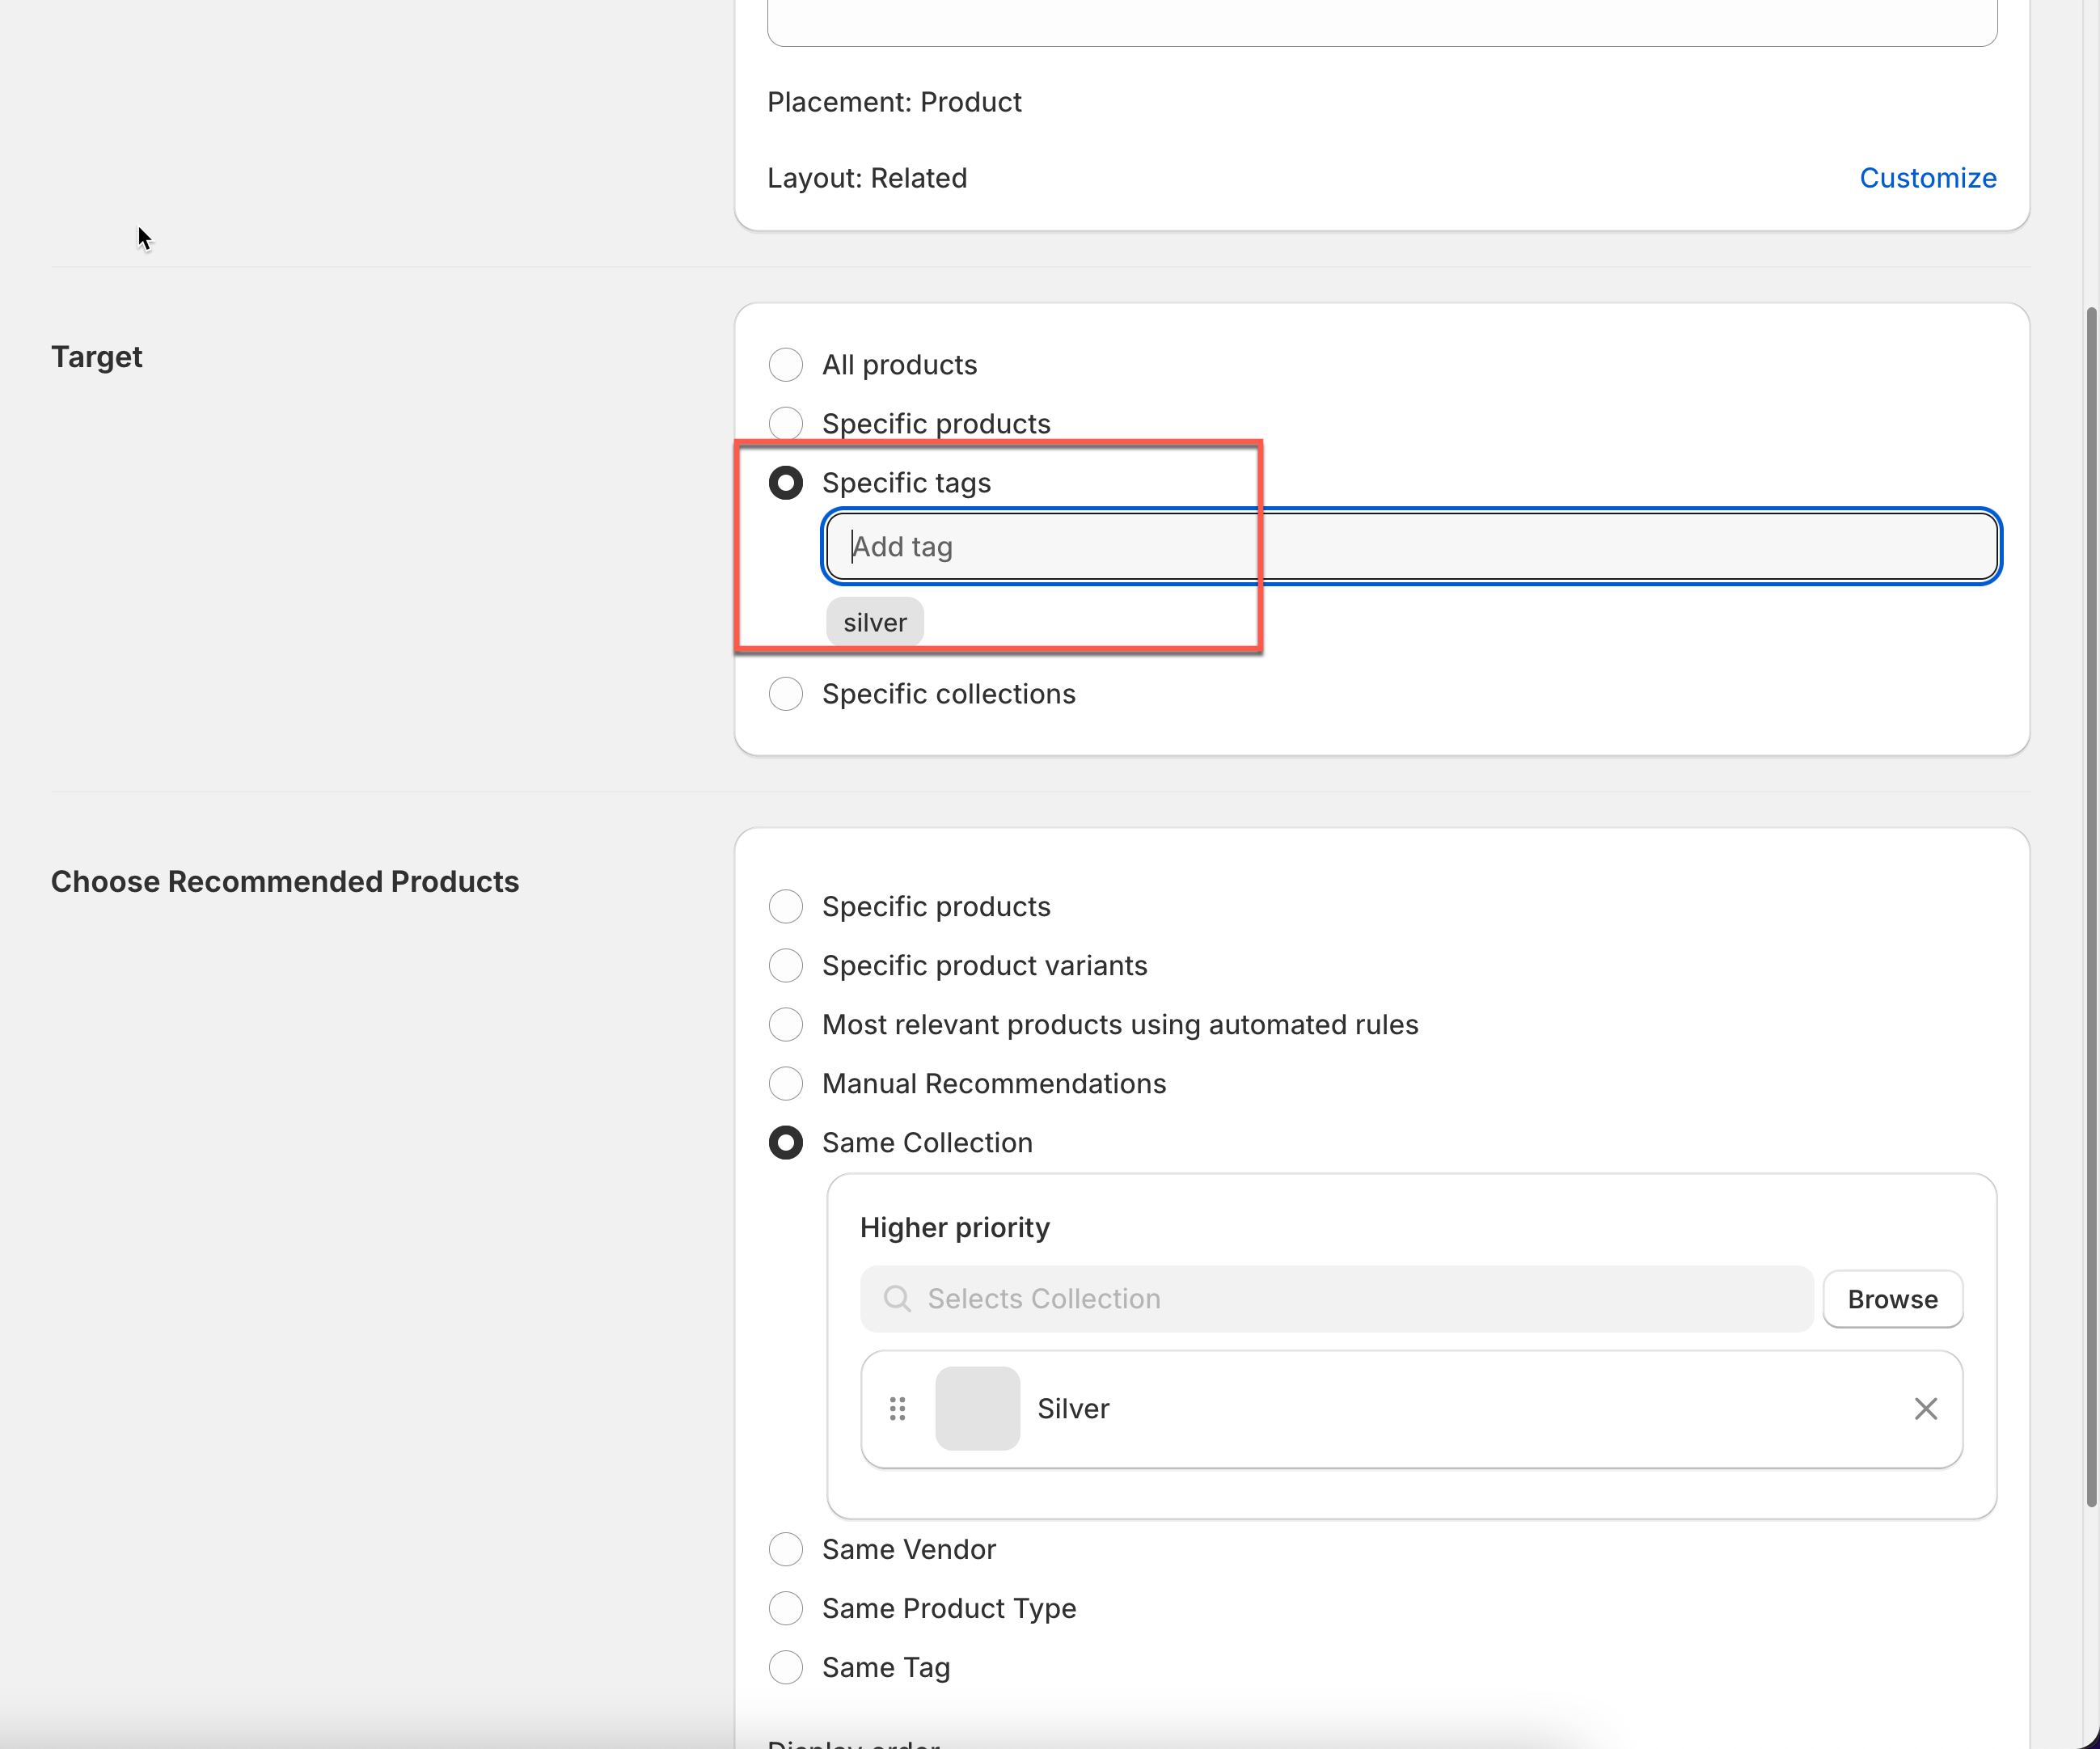Select Specific products under Target

[786, 423]
